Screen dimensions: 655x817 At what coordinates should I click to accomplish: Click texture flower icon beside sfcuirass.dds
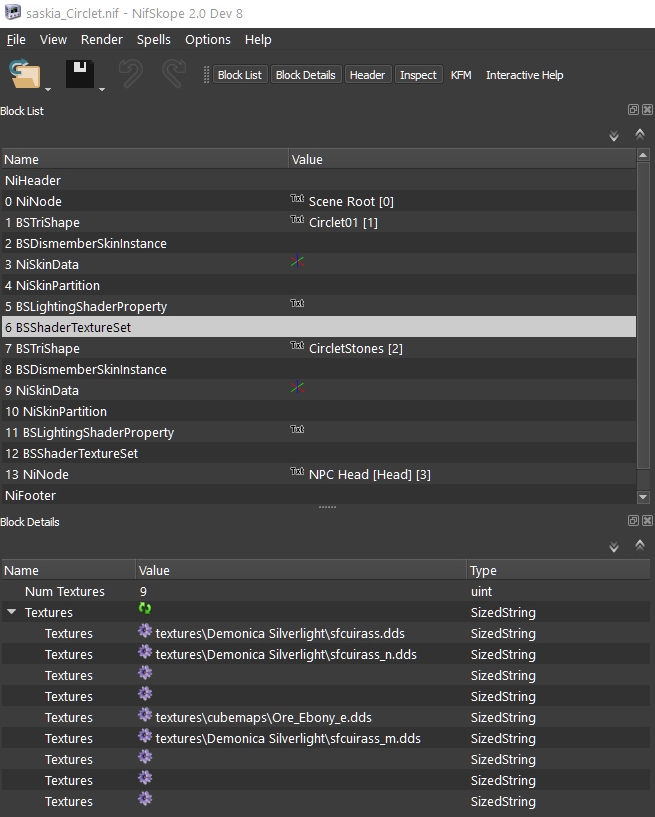tap(145, 632)
